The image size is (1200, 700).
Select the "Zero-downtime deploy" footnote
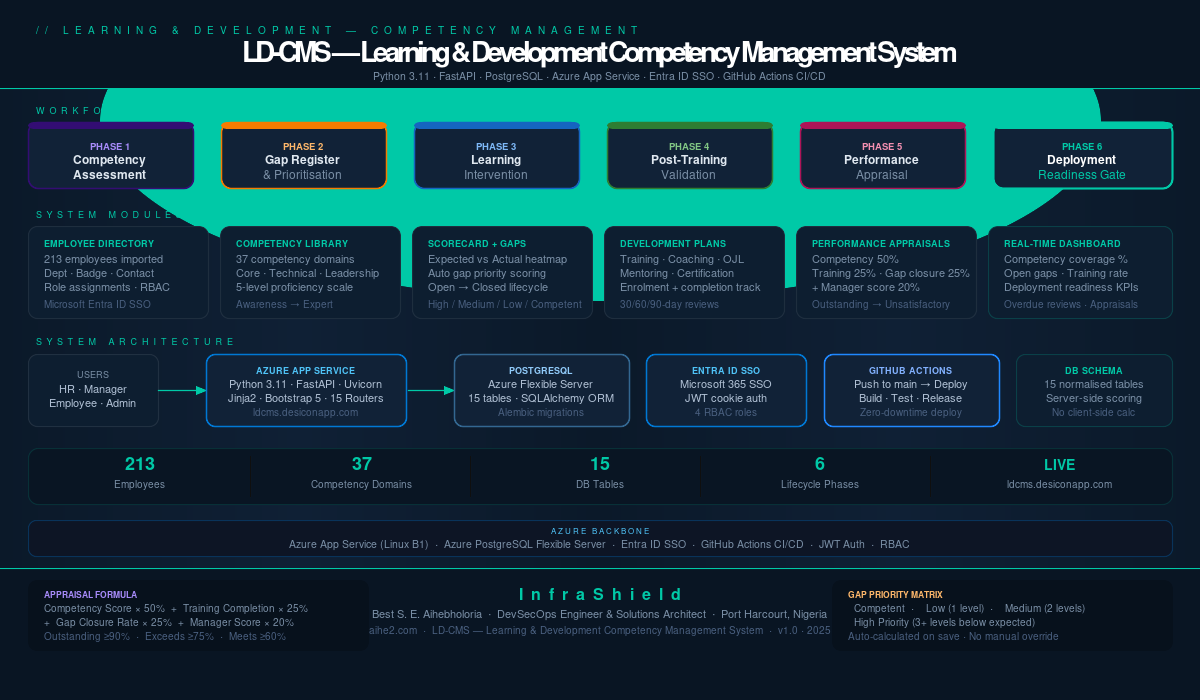[x=911, y=412]
